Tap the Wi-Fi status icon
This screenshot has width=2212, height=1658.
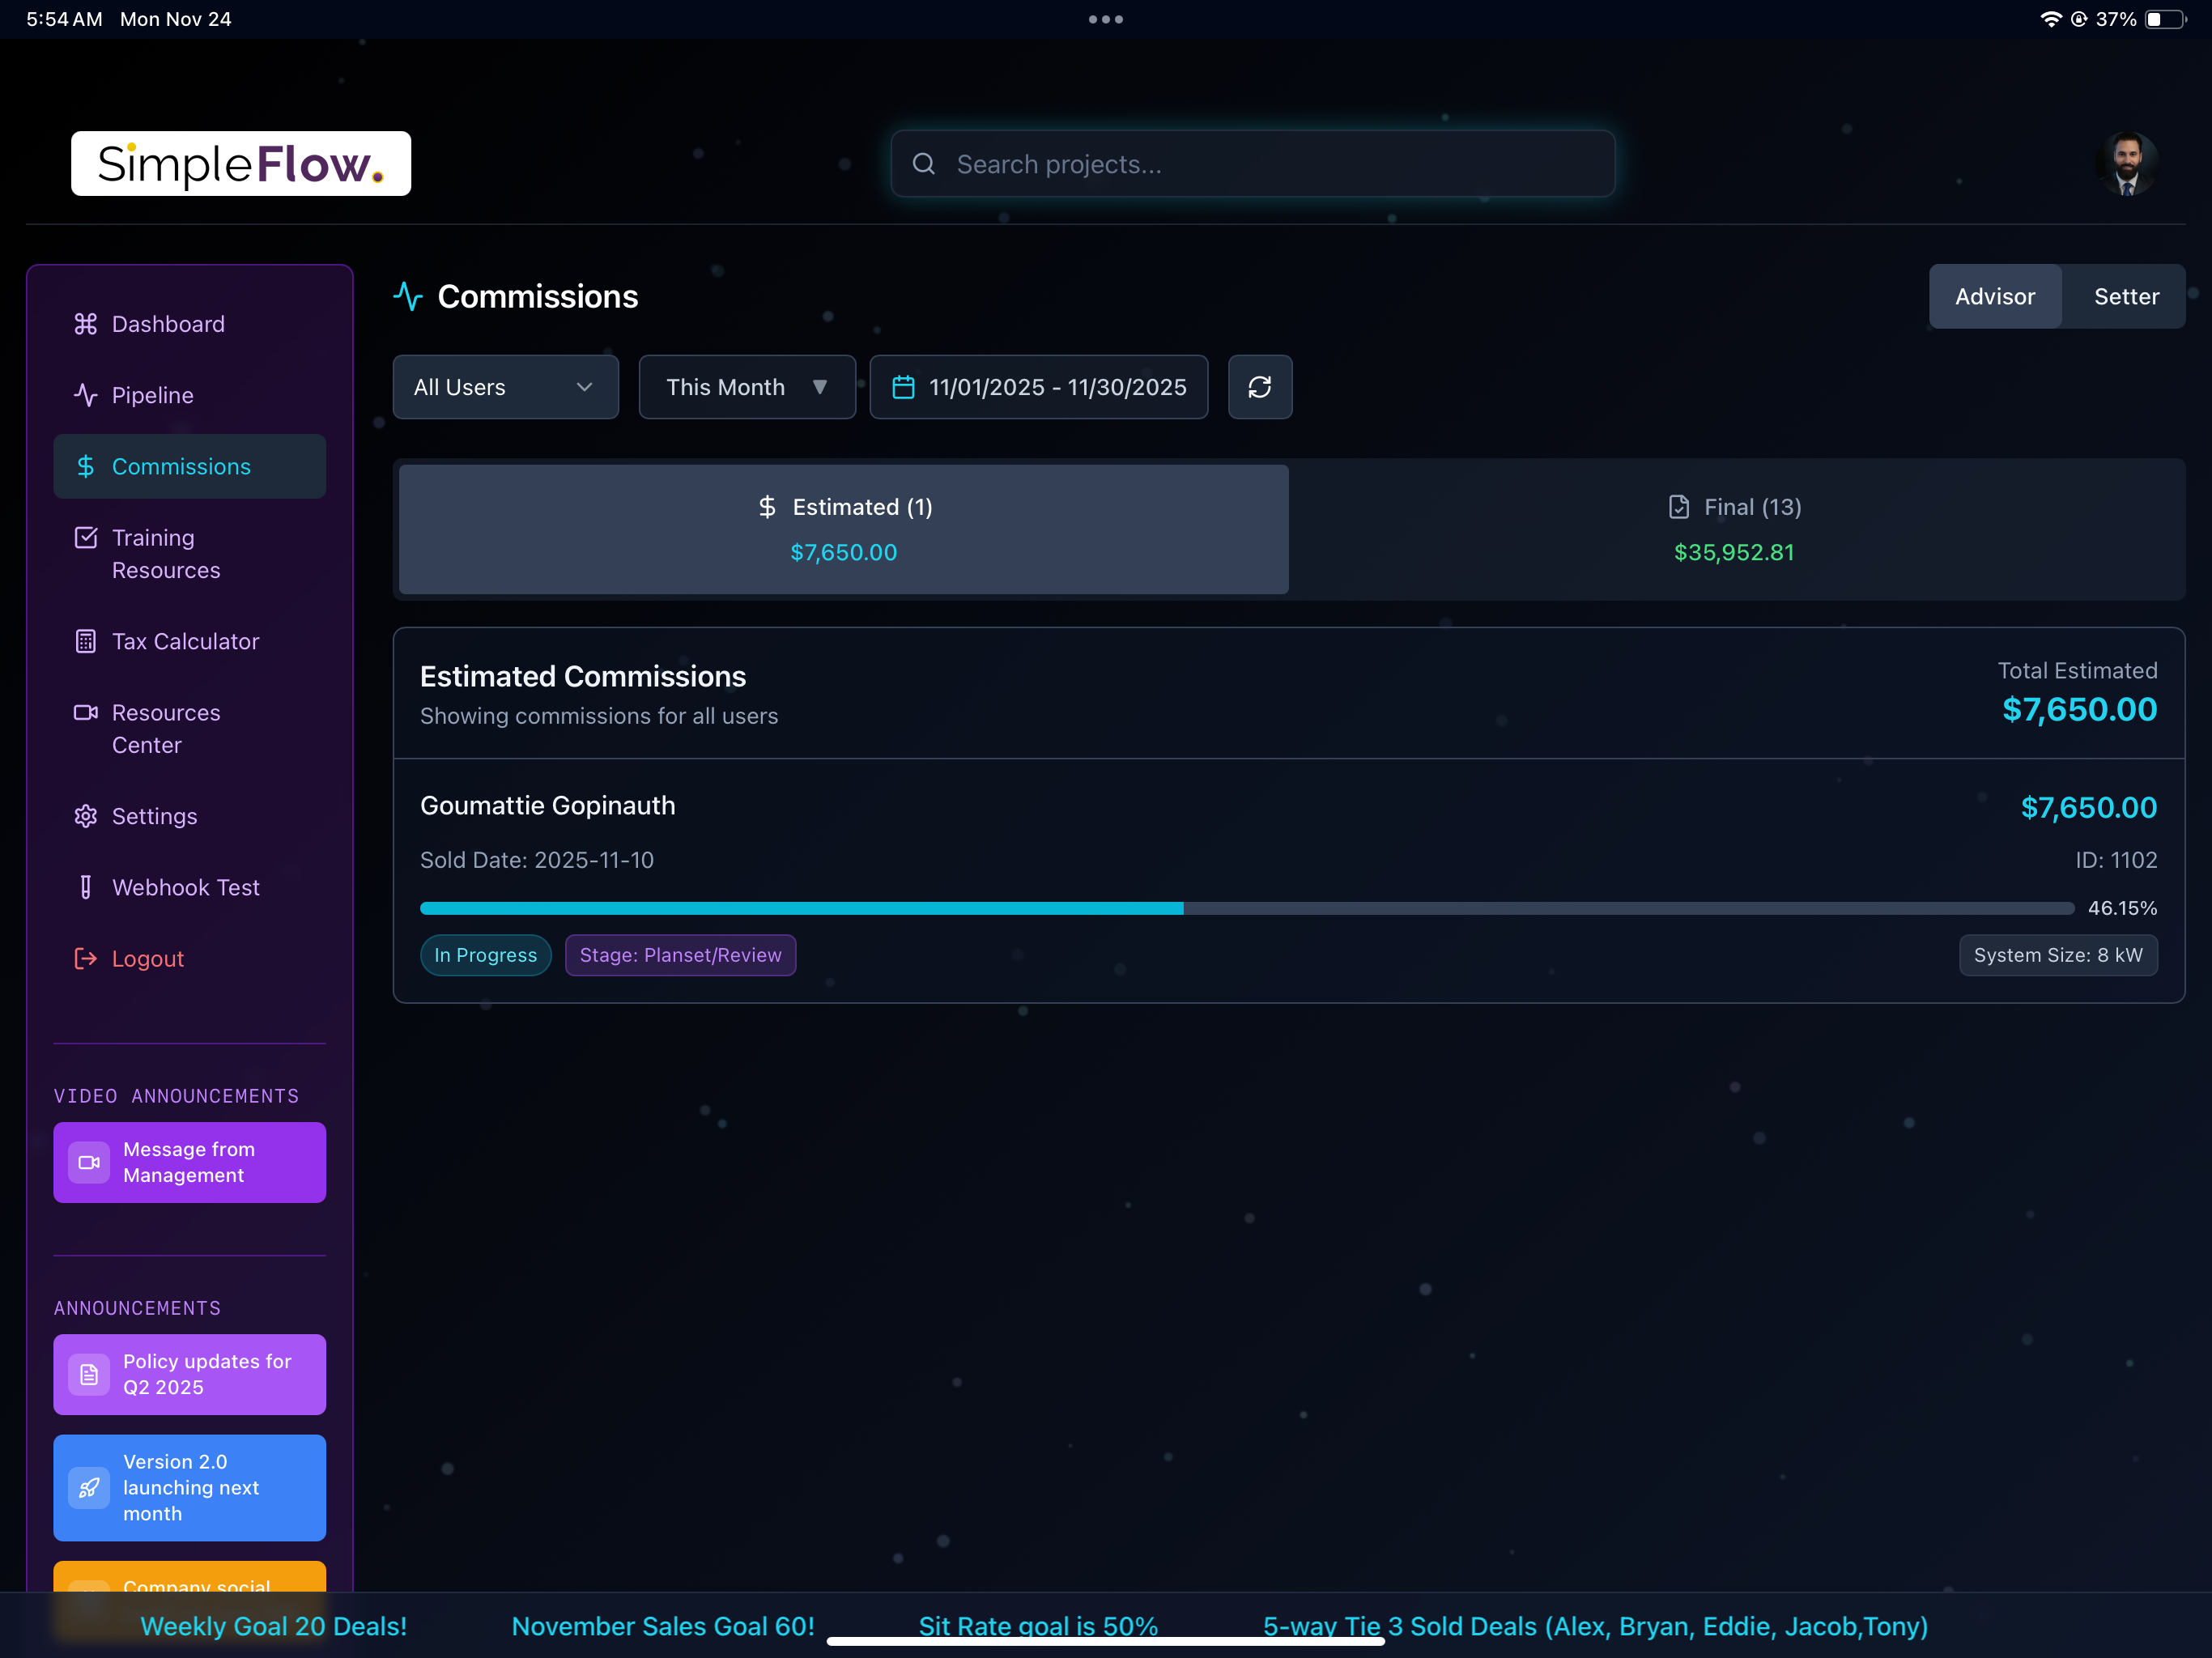pyautogui.click(x=2051, y=19)
